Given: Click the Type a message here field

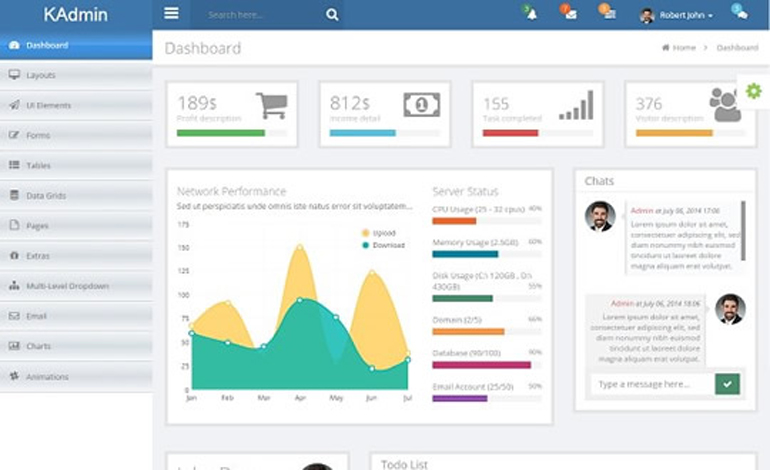Looking at the screenshot, I should coord(653,384).
